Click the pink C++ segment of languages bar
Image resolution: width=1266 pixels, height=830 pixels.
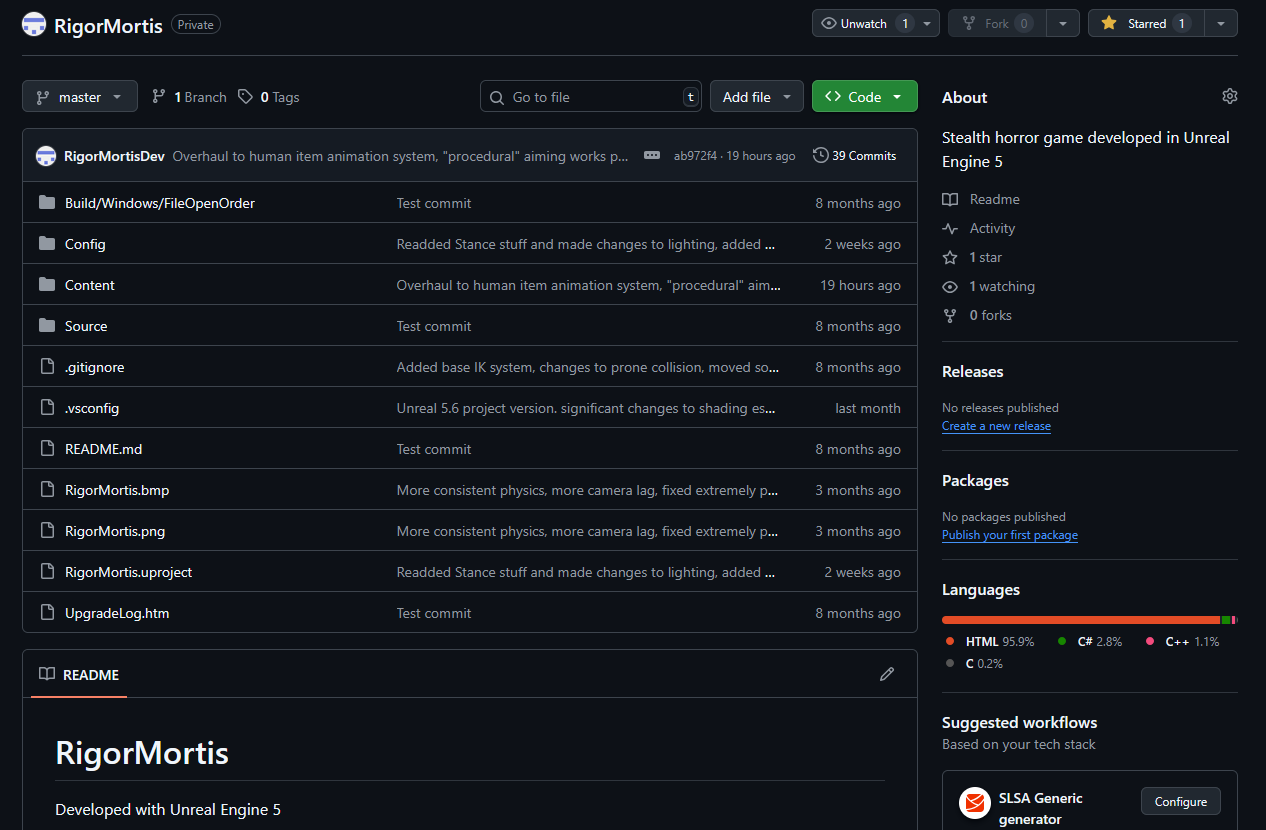click(x=1234, y=620)
